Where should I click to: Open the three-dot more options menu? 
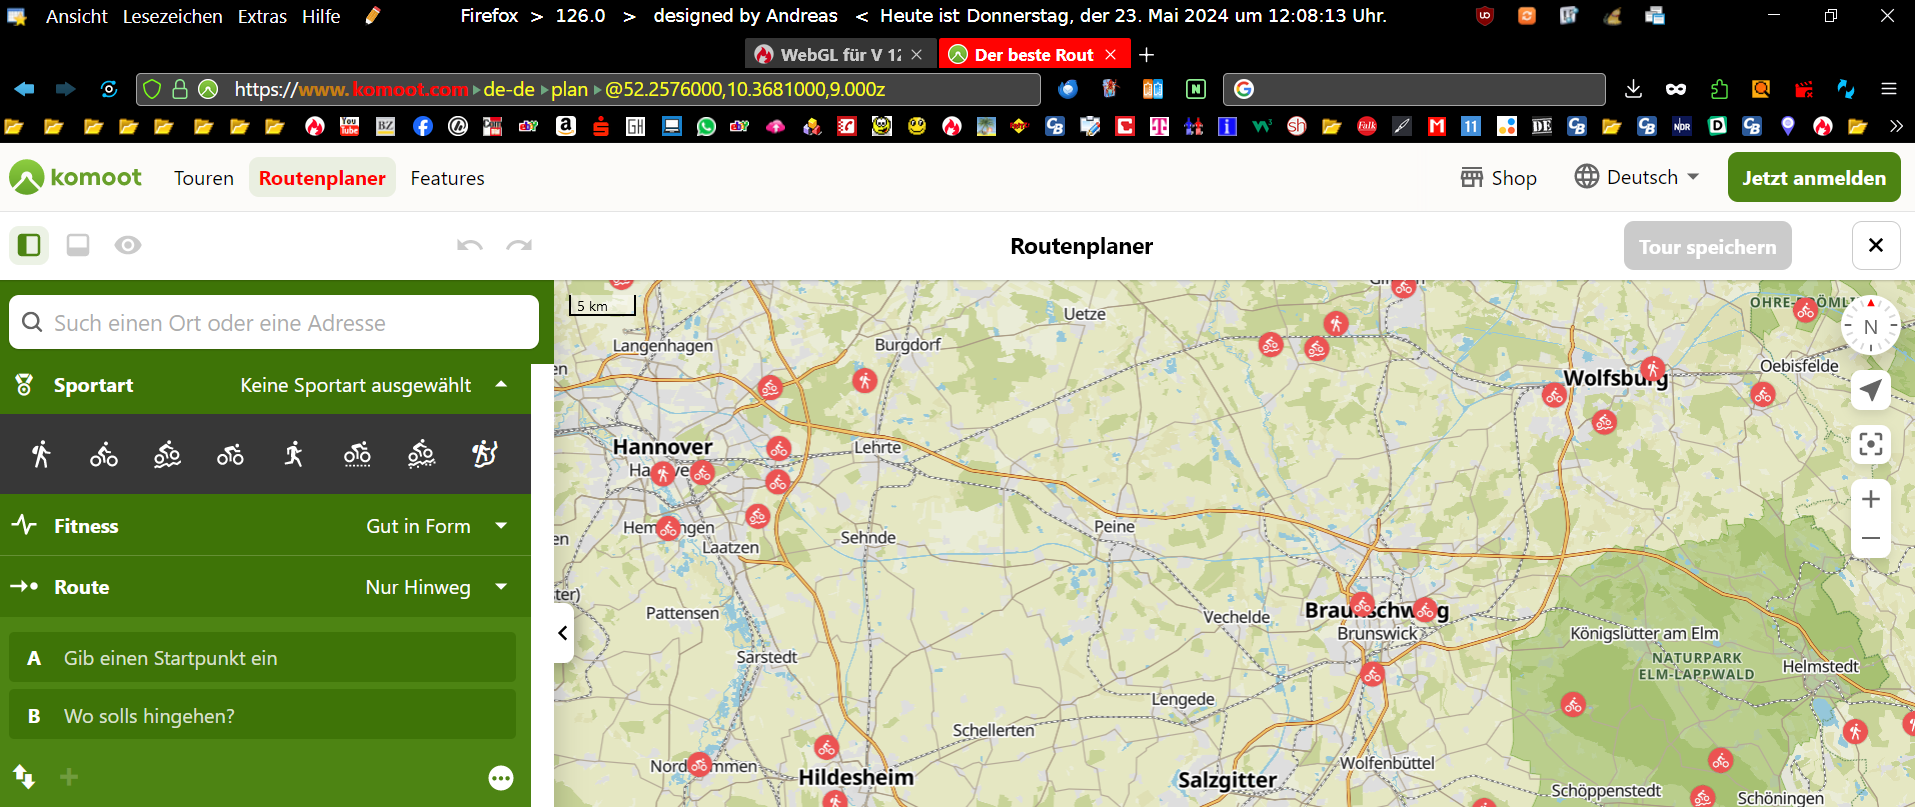[501, 778]
